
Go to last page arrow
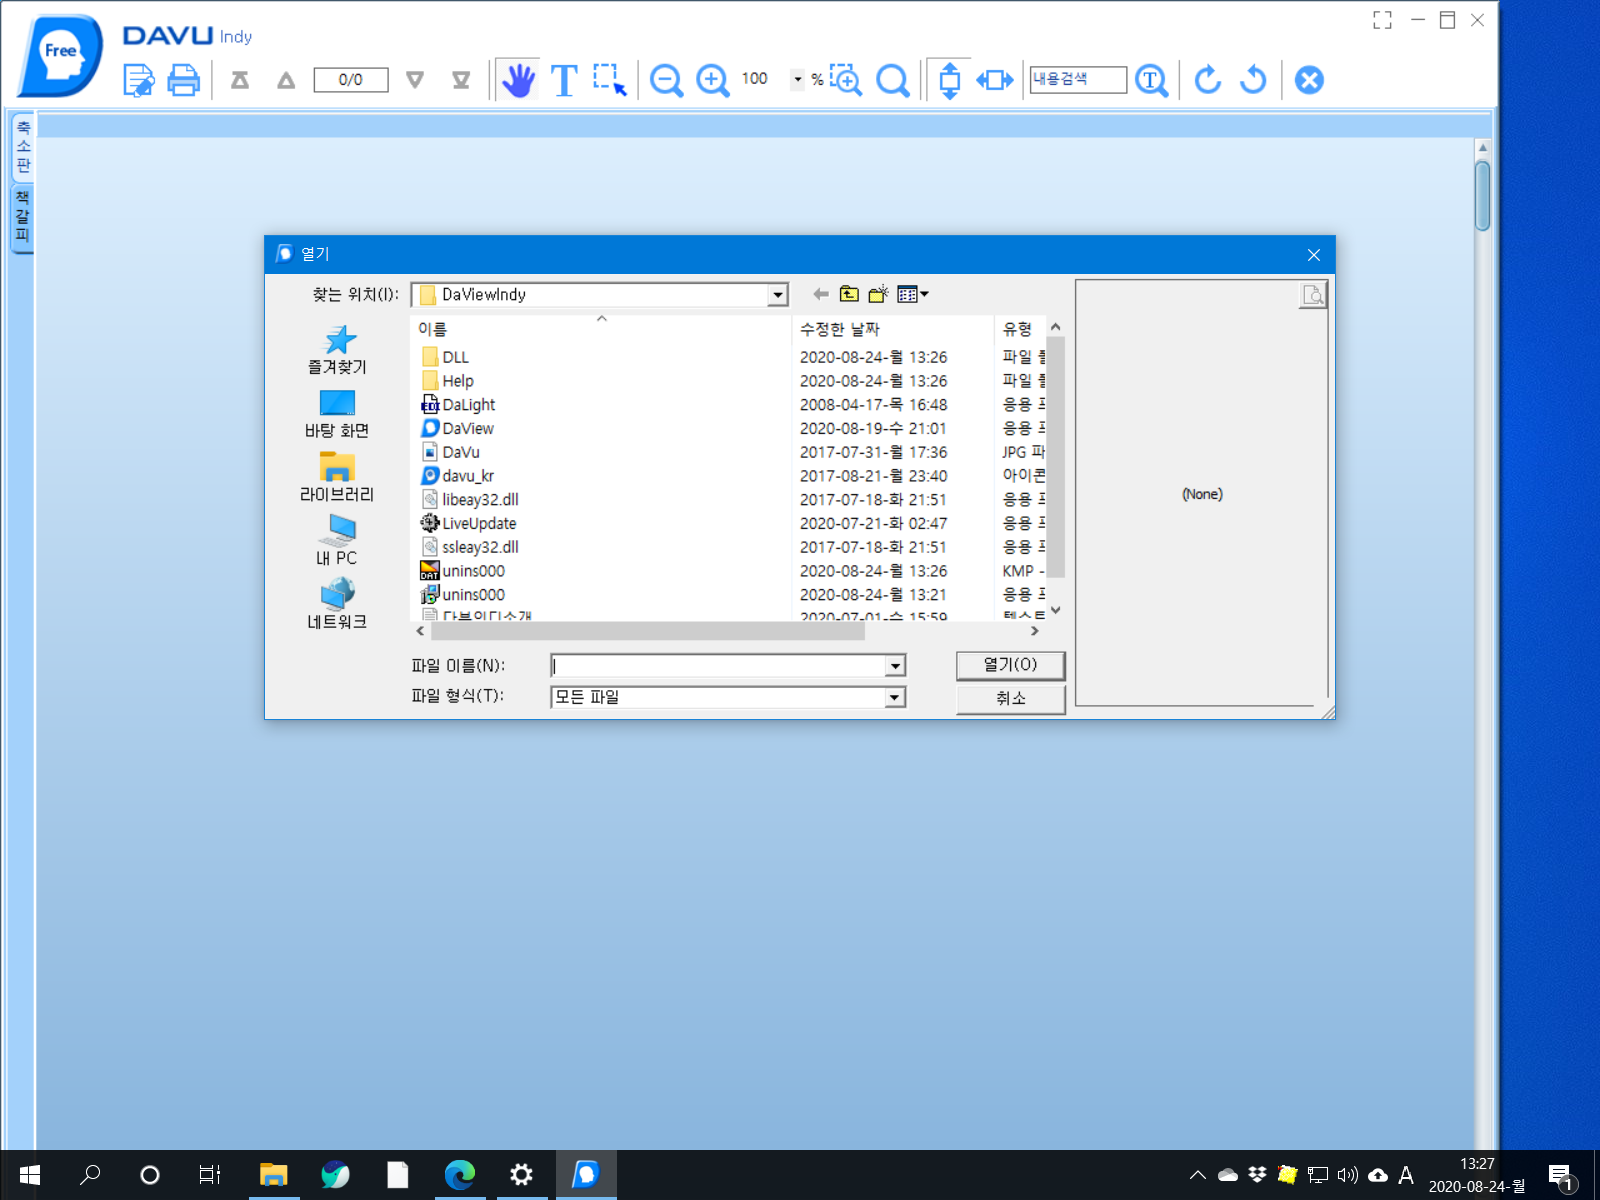point(461,80)
